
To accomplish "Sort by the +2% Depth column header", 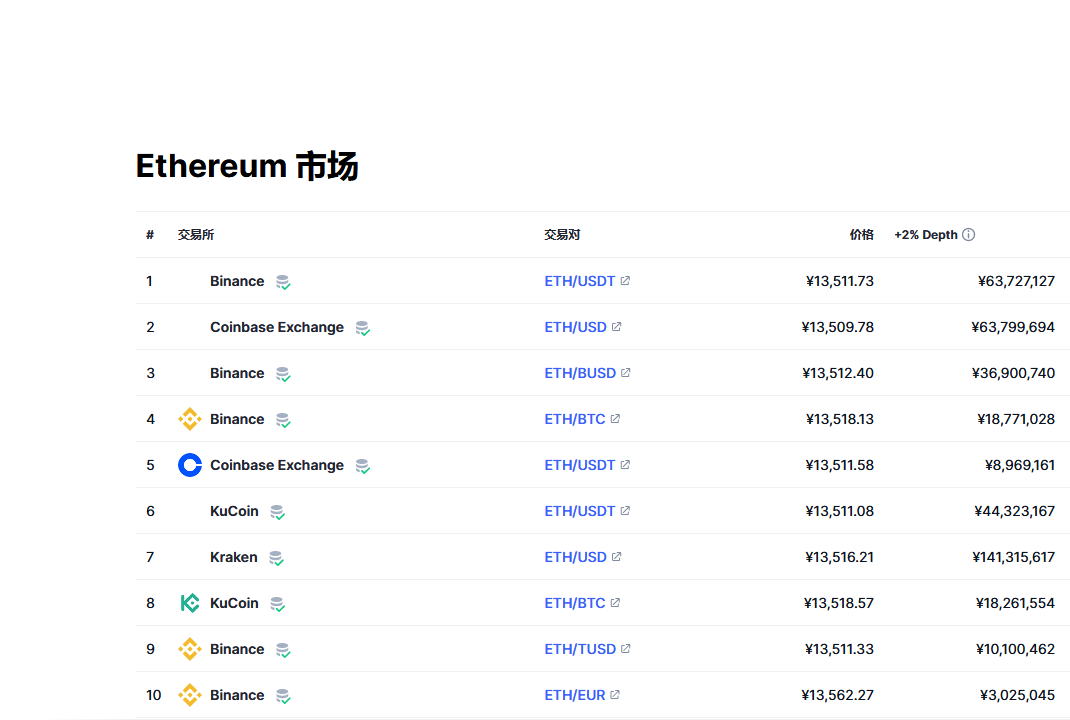I will coord(925,235).
